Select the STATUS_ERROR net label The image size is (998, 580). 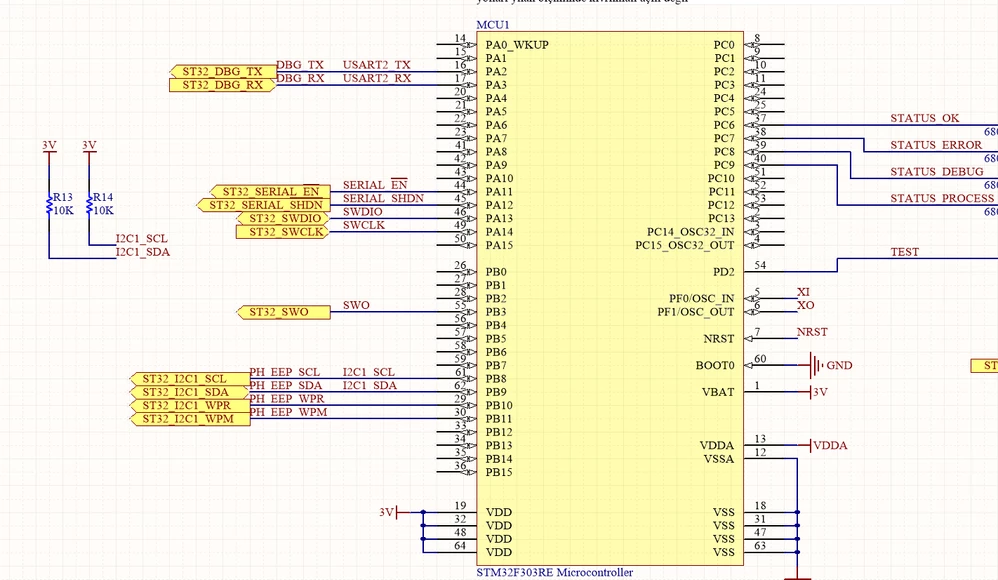coord(936,145)
